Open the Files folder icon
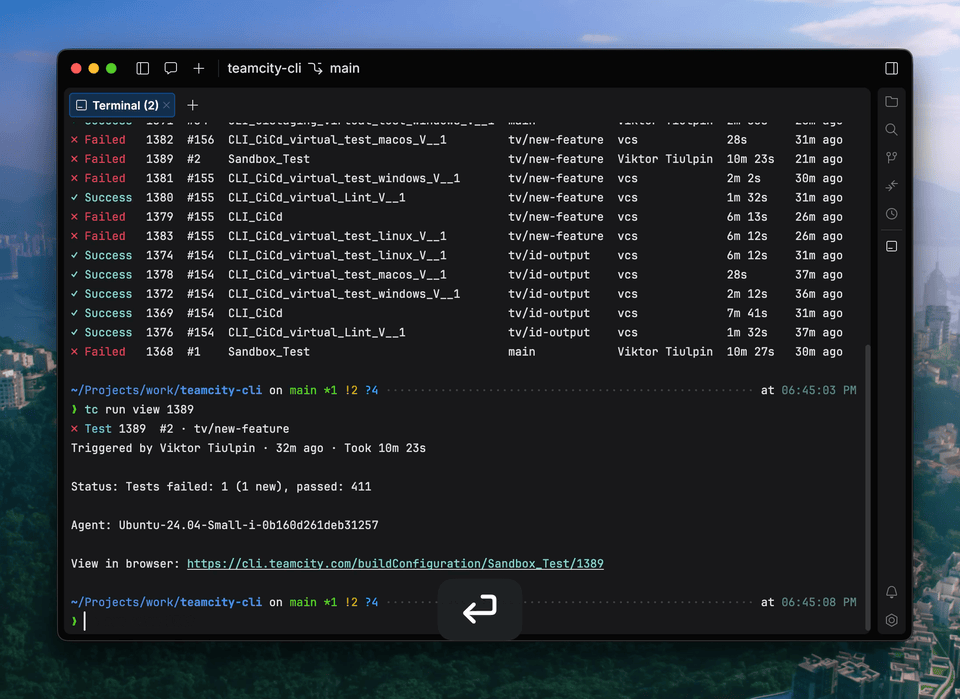The image size is (960, 699). 891,102
